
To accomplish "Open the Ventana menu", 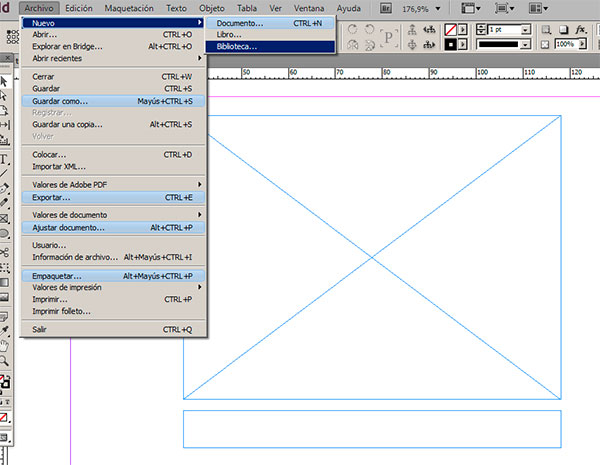I will [x=309, y=8].
